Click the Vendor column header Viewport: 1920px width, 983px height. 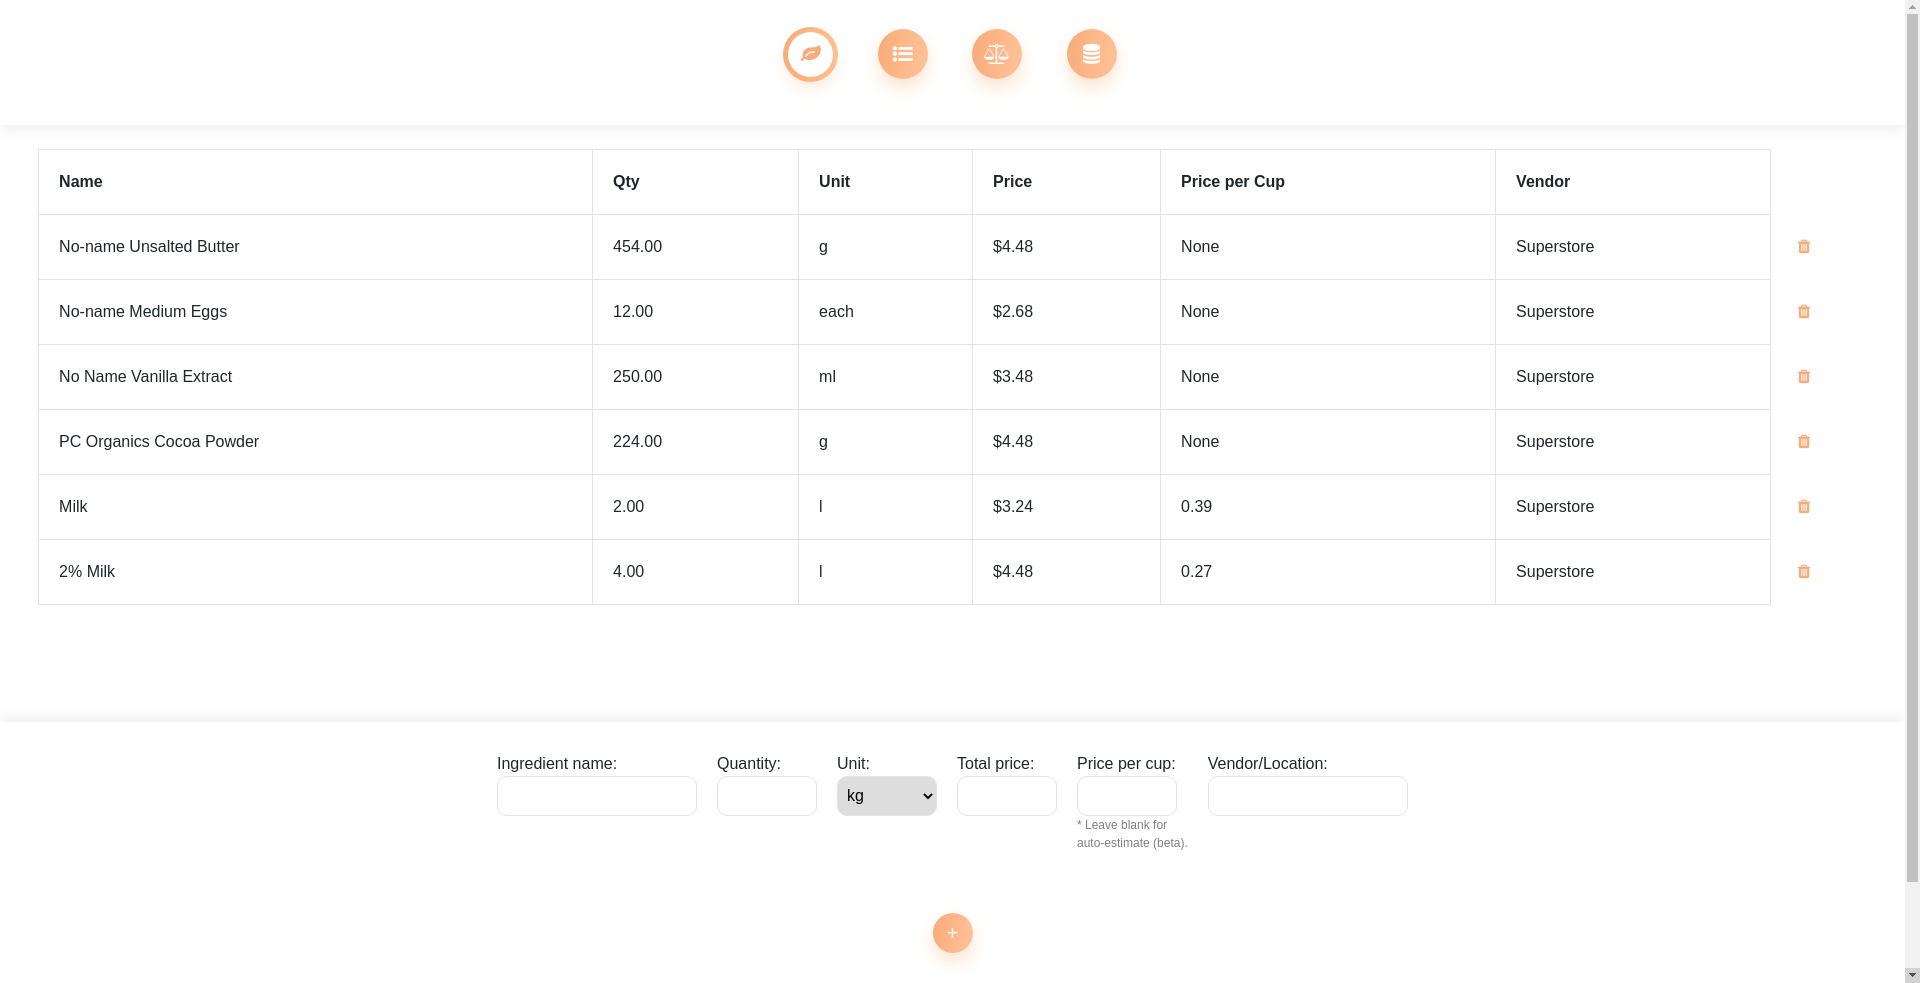coord(1633,182)
